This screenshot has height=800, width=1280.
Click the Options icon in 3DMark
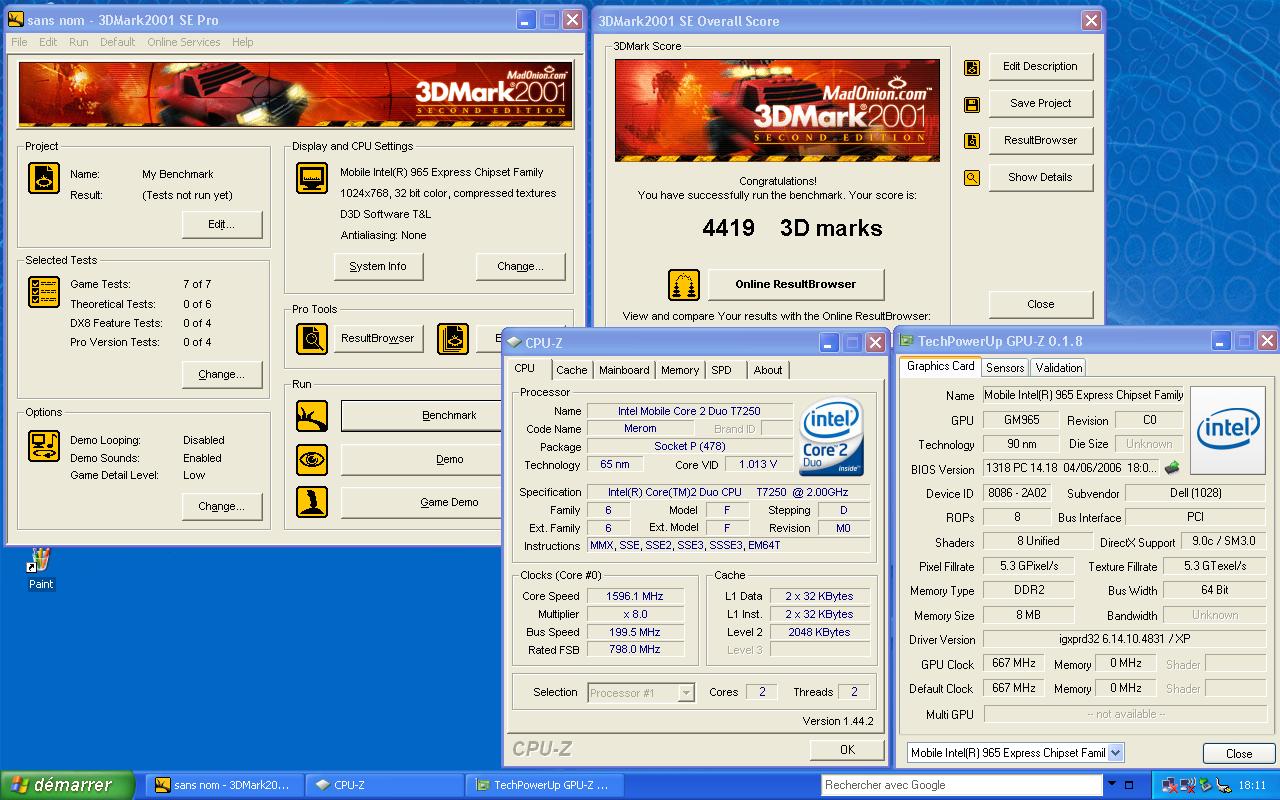[44, 446]
